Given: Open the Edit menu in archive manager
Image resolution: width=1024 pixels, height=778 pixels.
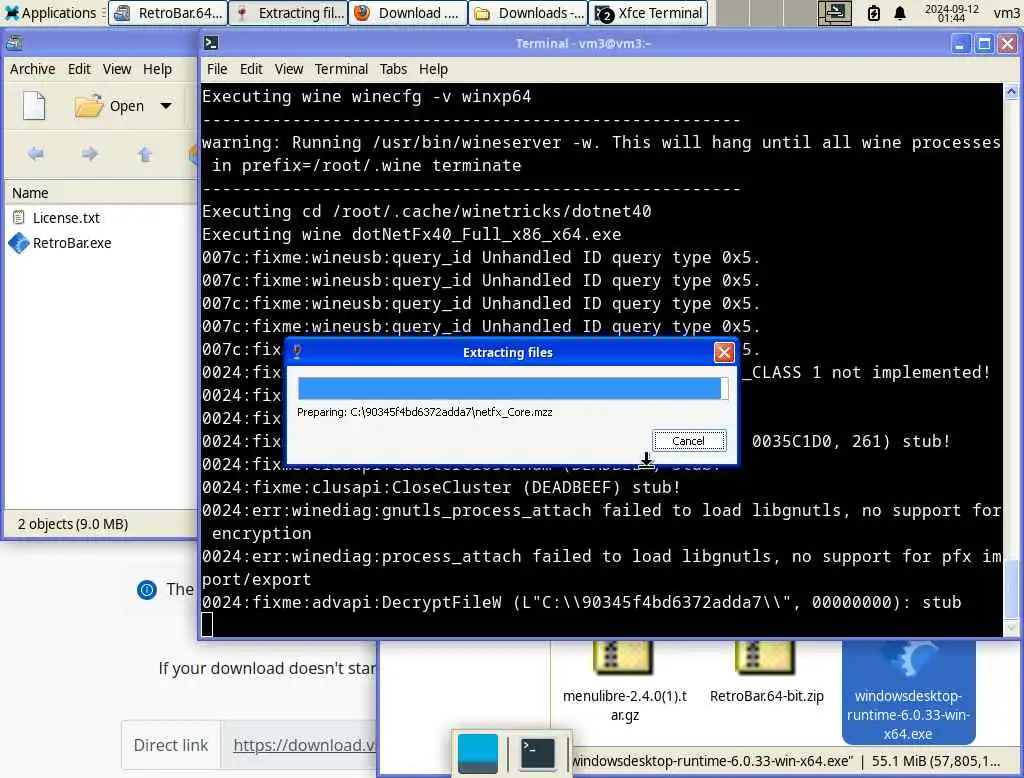Looking at the screenshot, I should click(79, 69).
